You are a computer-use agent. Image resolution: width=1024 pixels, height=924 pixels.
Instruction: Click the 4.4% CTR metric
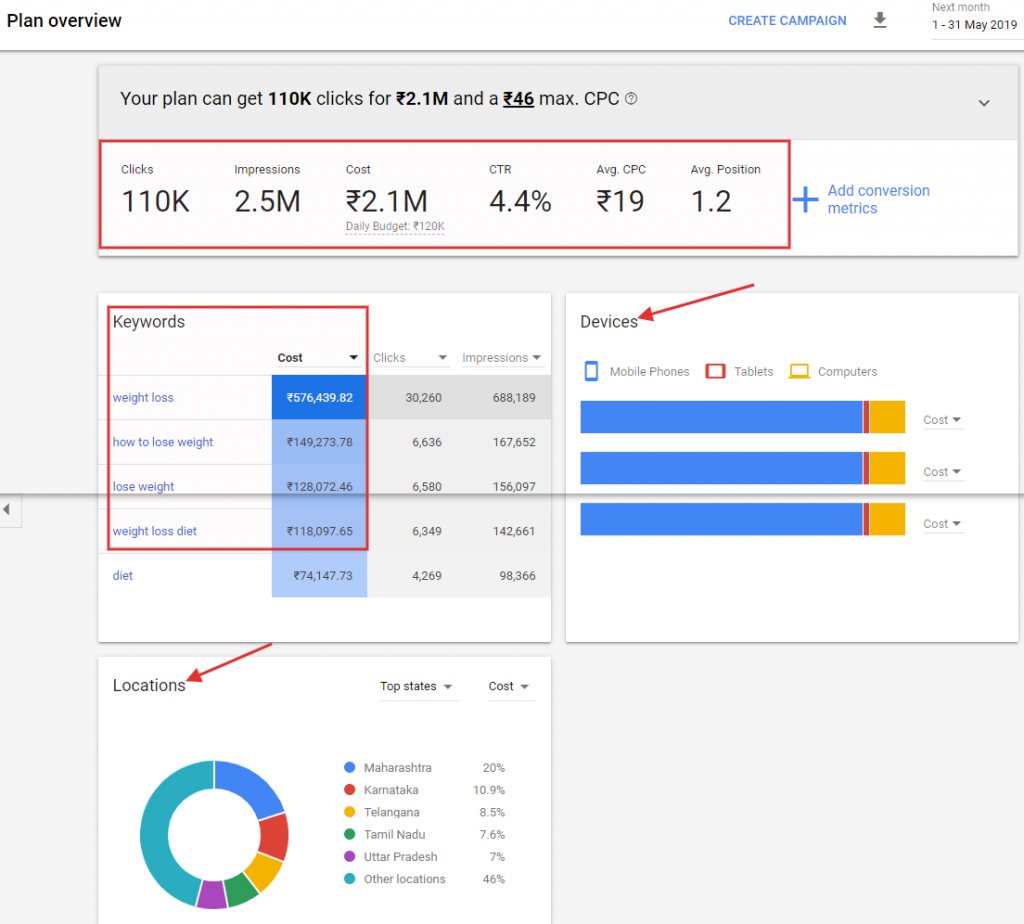(x=520, y=201)
